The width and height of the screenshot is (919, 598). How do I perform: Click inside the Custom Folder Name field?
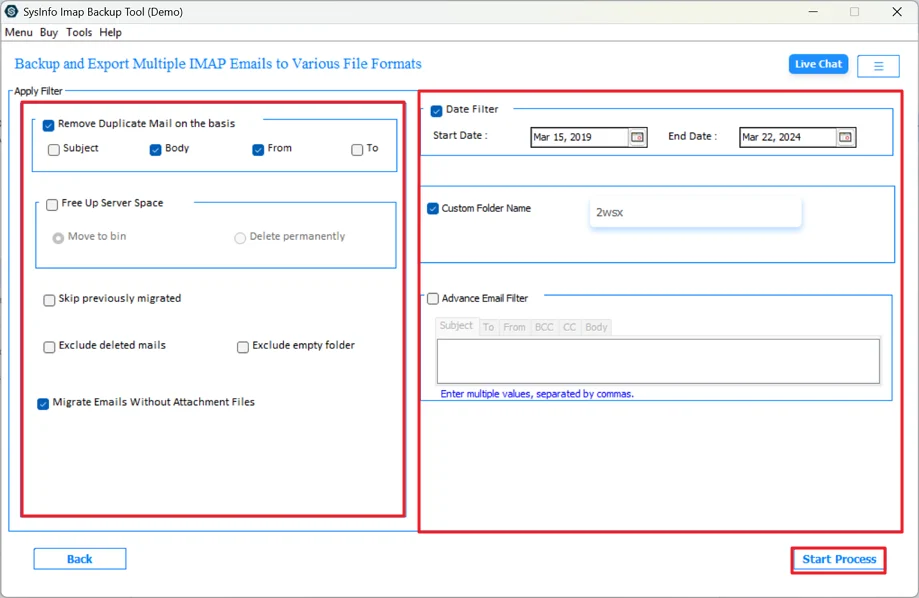tap(694, 211)
